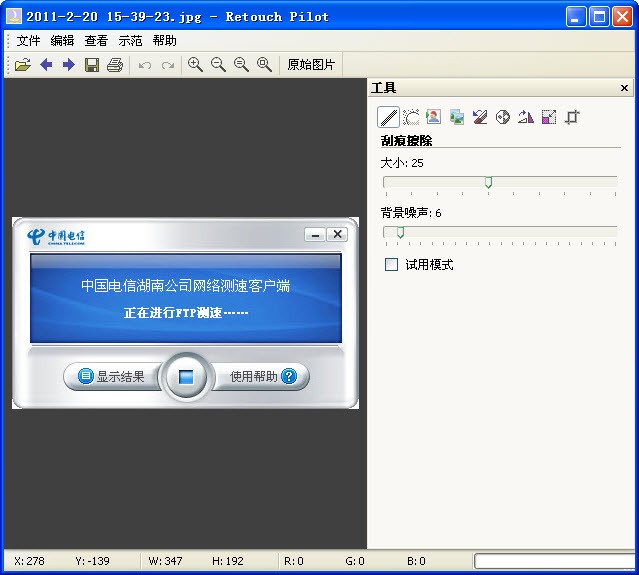639x575 pixels.
Task: Enable the 试用模式 checkbox
Action: pyautogui.click(x=392, y=264)
